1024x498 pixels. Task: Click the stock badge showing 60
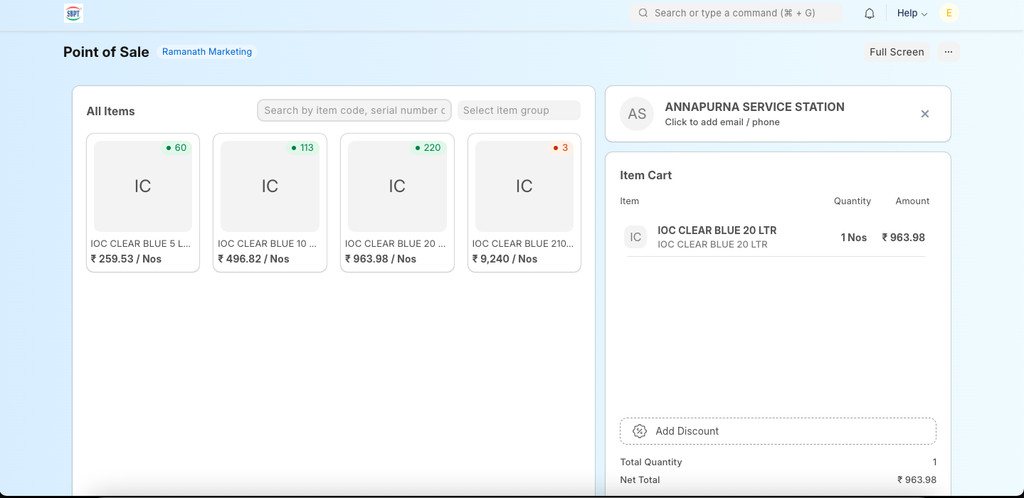176,148
